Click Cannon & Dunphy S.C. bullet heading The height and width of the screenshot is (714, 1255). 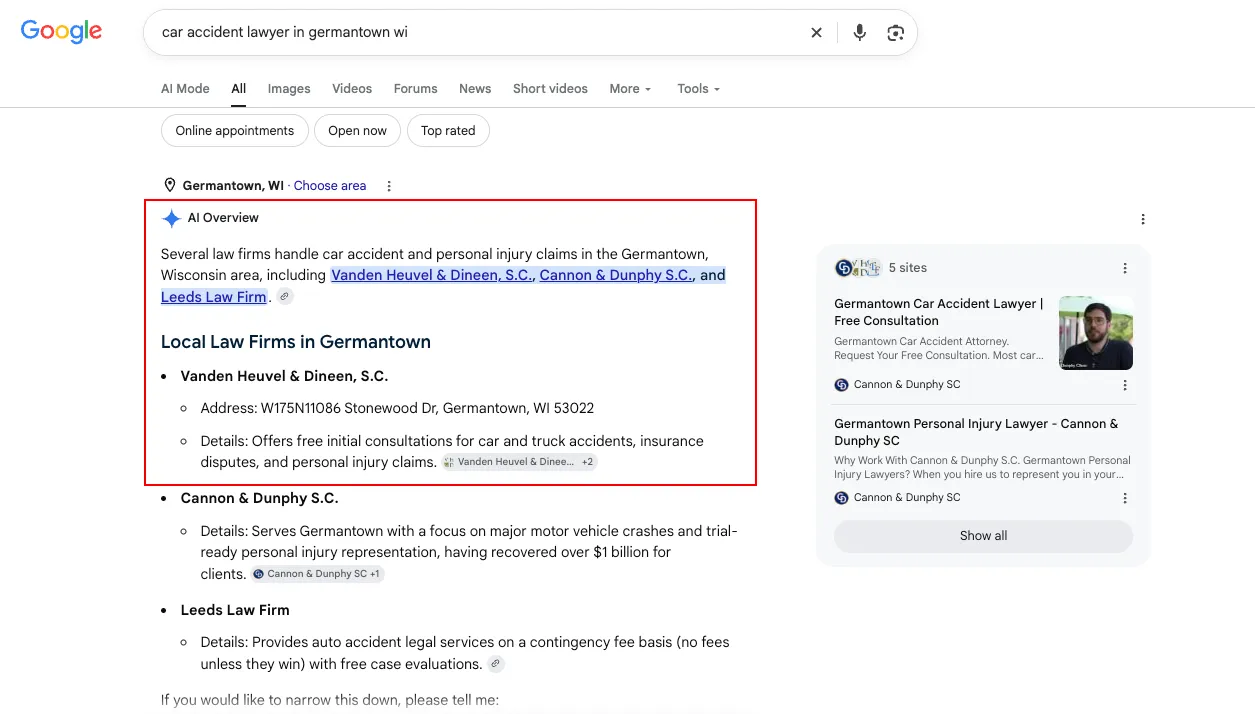pos(260,498)
